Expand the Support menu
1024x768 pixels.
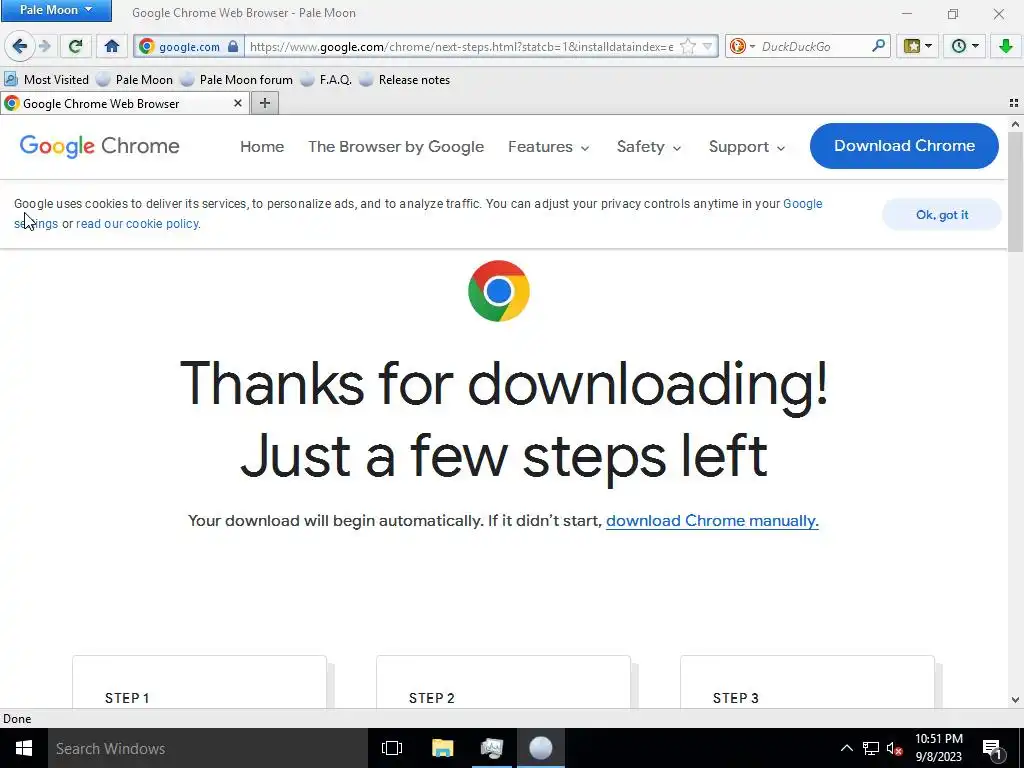747,147
